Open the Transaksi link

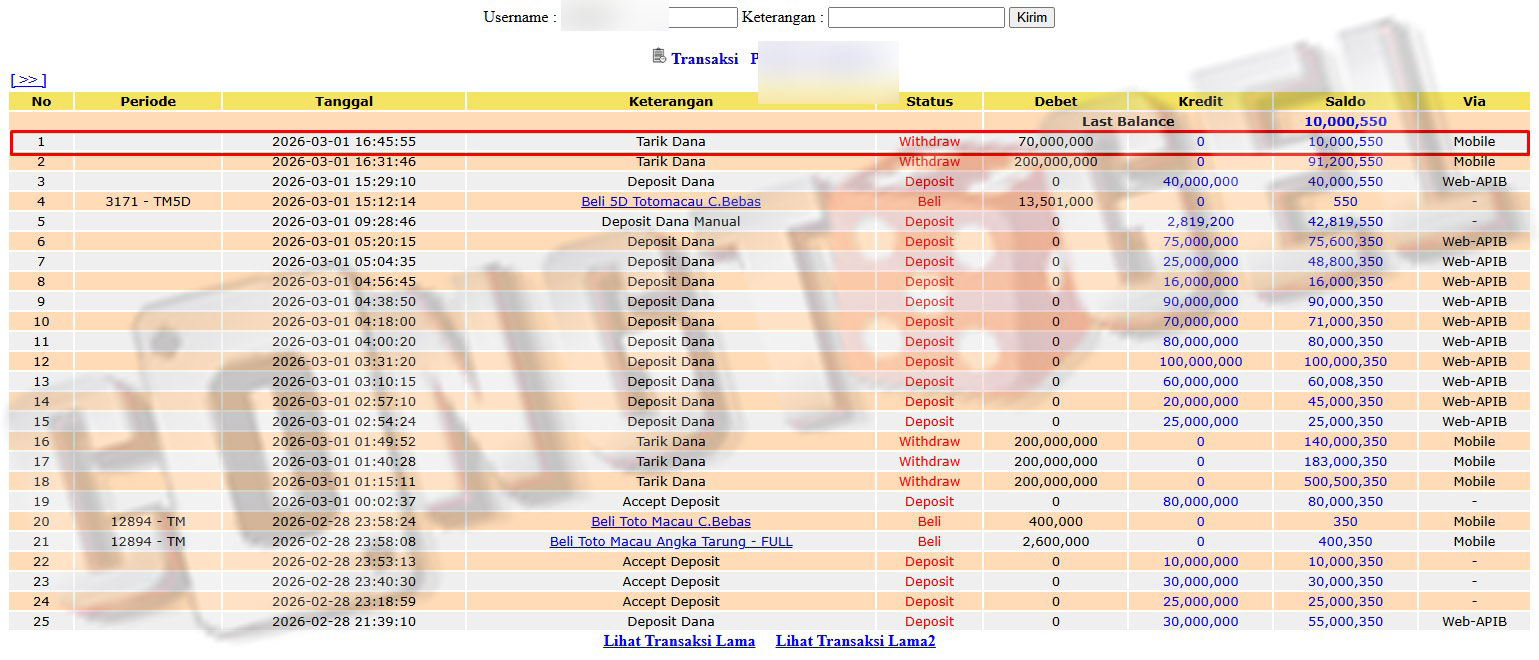705,58
